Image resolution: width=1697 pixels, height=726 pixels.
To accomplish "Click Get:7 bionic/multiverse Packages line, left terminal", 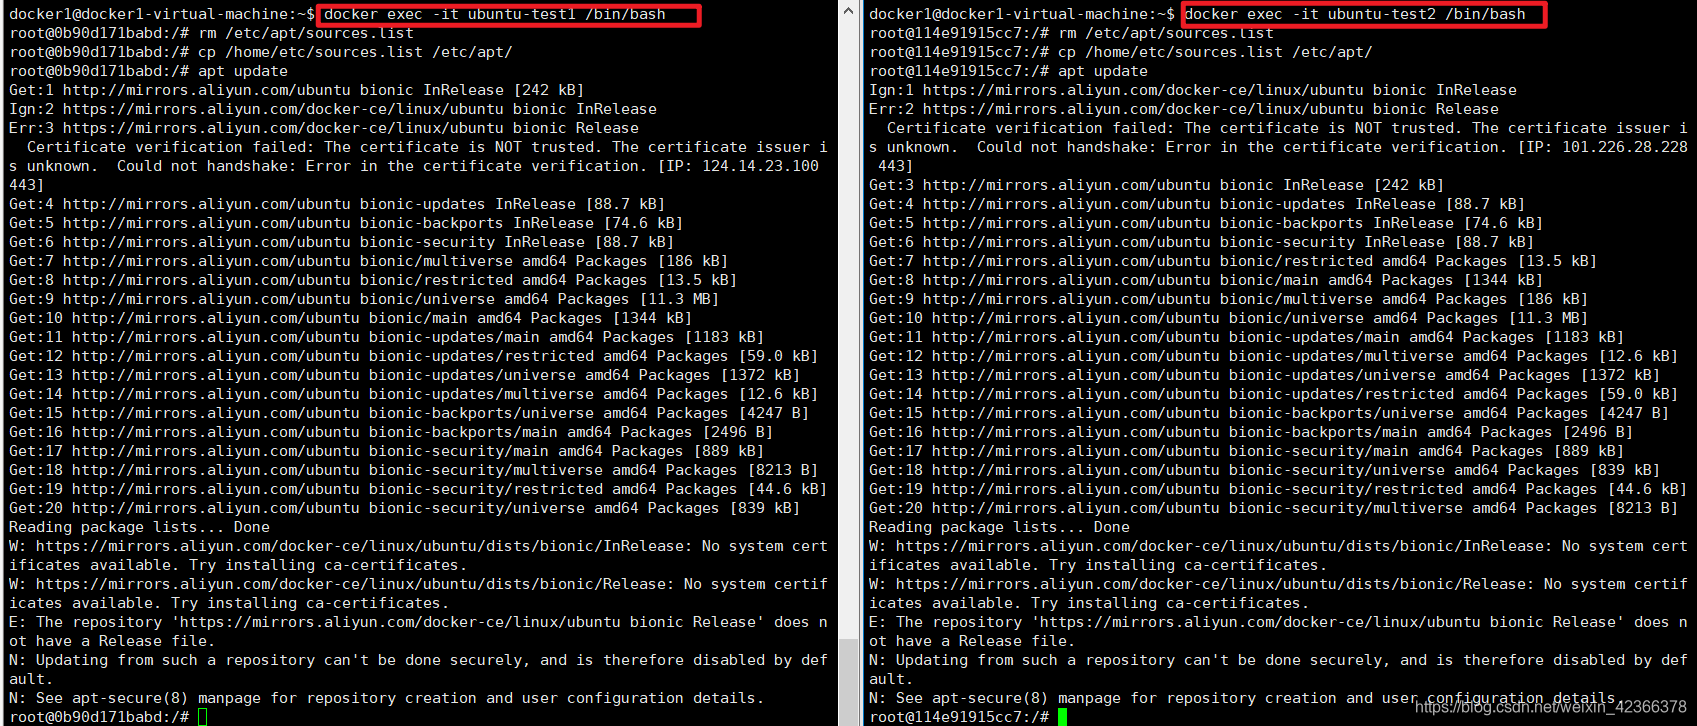I will coord(369,261).
